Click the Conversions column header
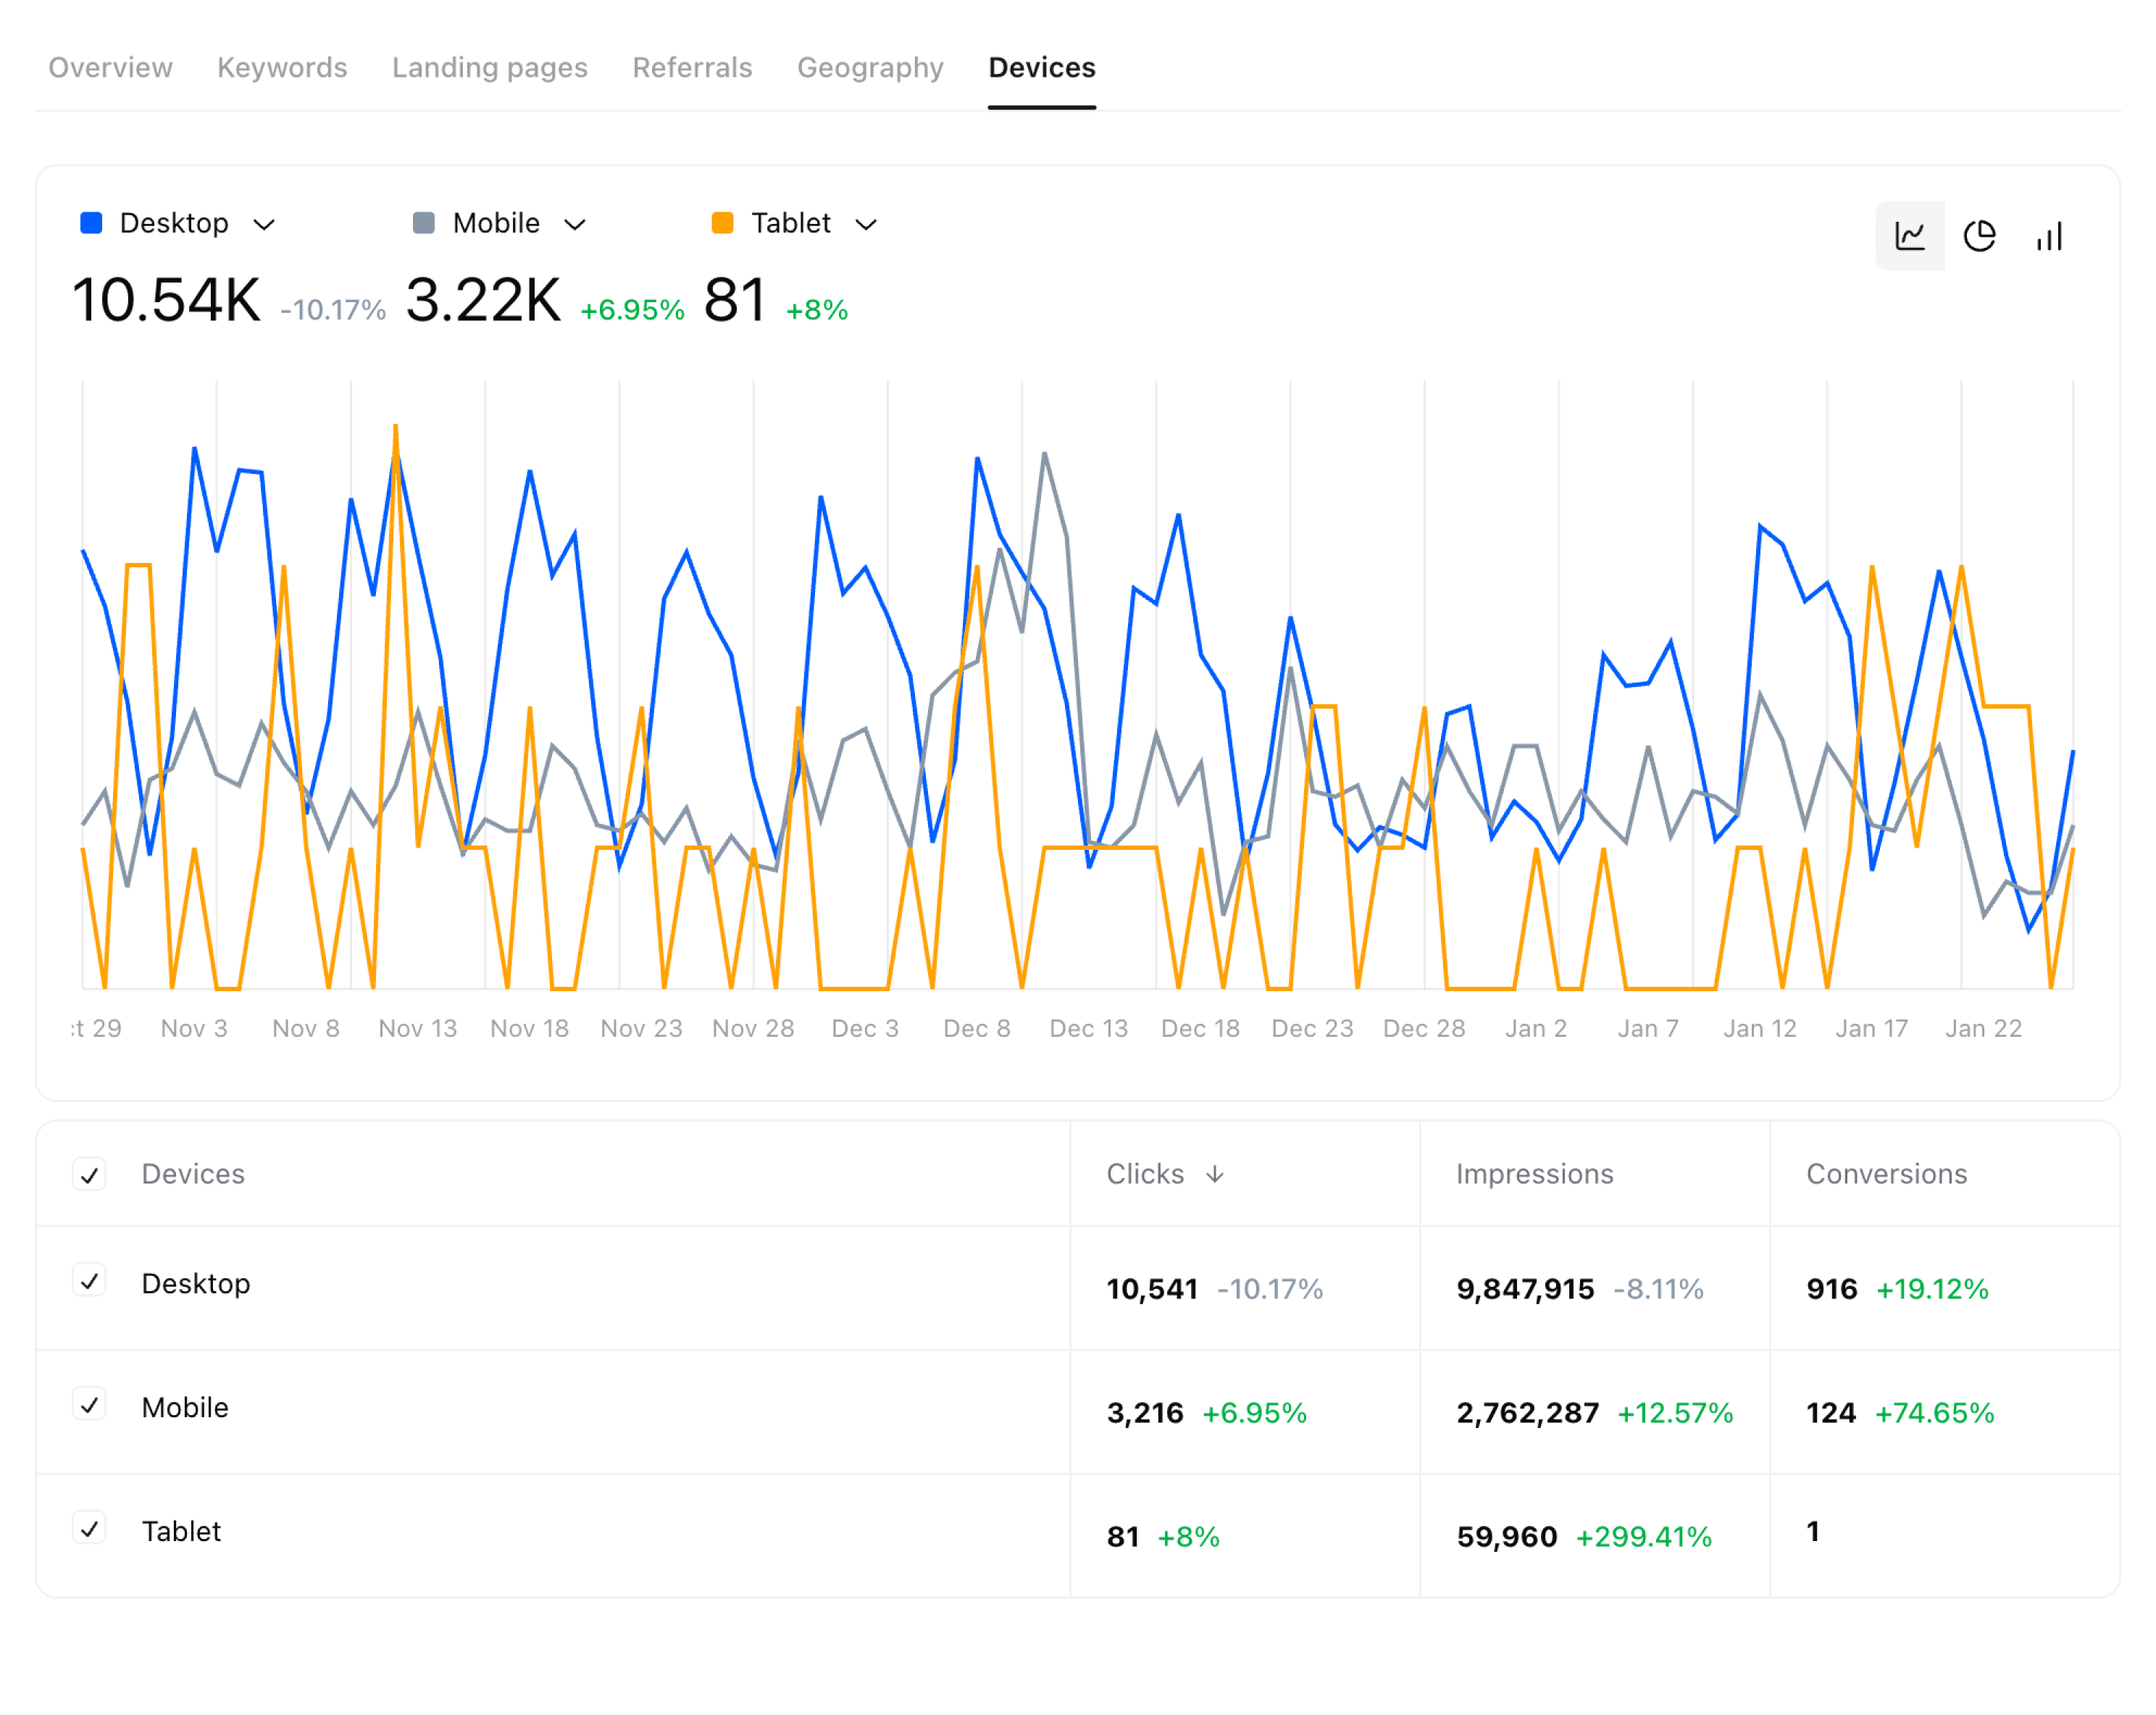 (x=1885, y=1174)
